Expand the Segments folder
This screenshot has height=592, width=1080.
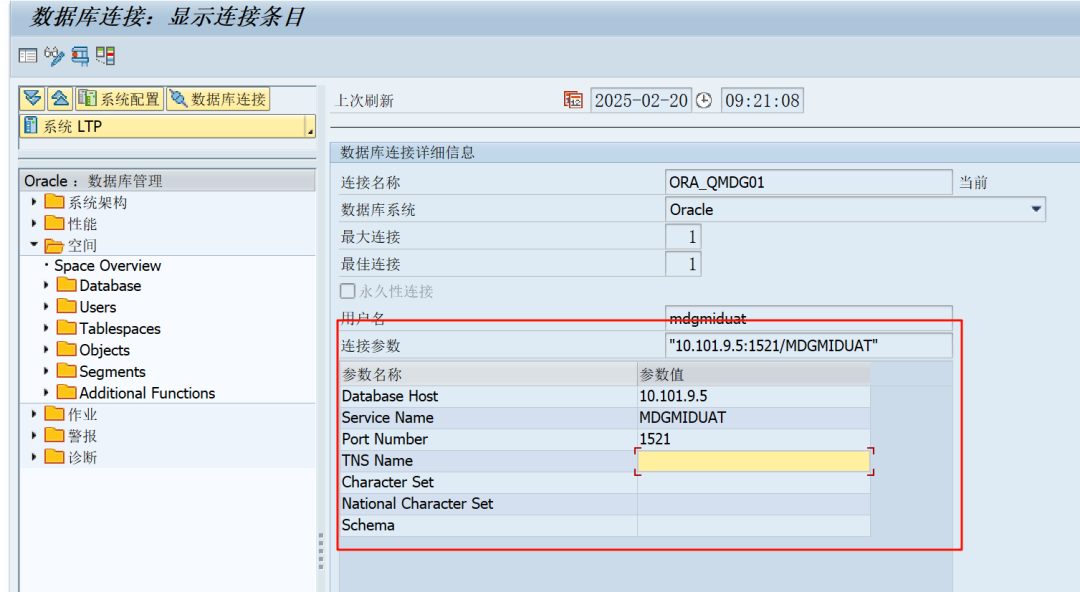[46, 371]
